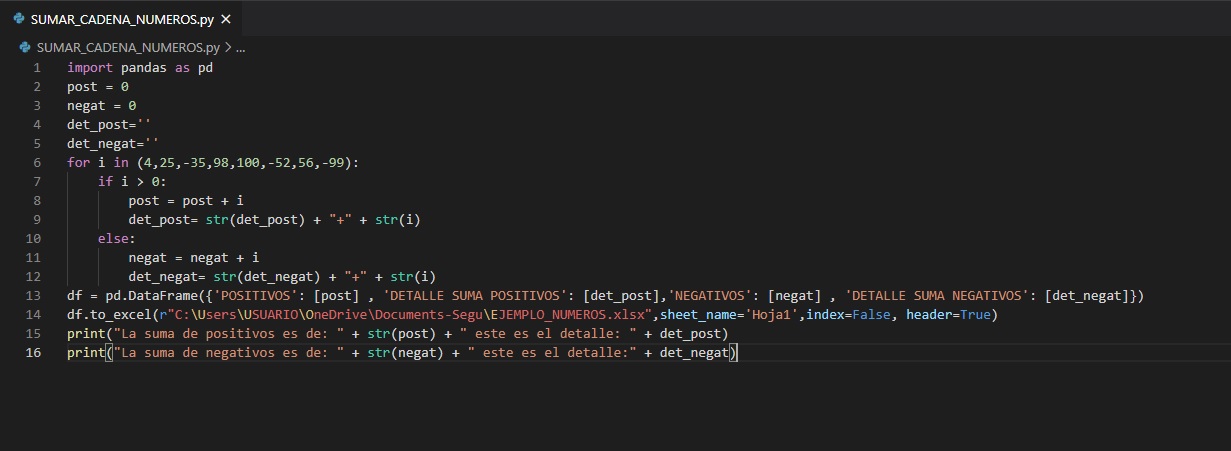This screenshot has width=1231, height=451.
Task: Click the 'negat = negat + i' line
Action: (193, 257)
